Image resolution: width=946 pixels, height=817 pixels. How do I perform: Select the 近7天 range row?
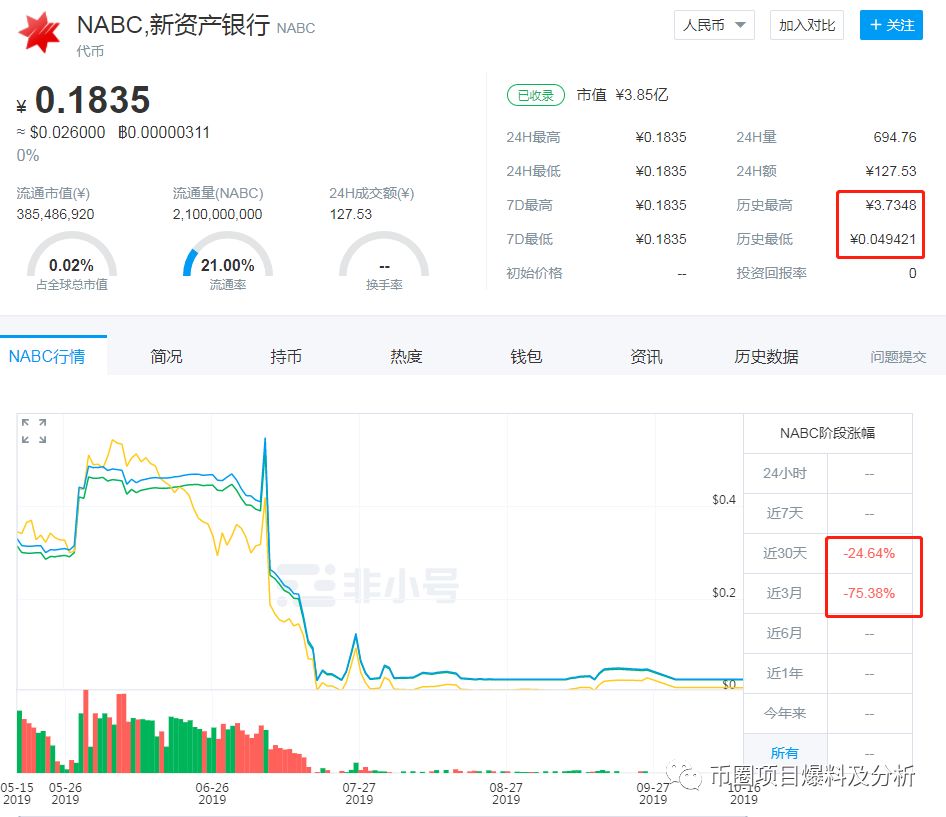(828, 513)
